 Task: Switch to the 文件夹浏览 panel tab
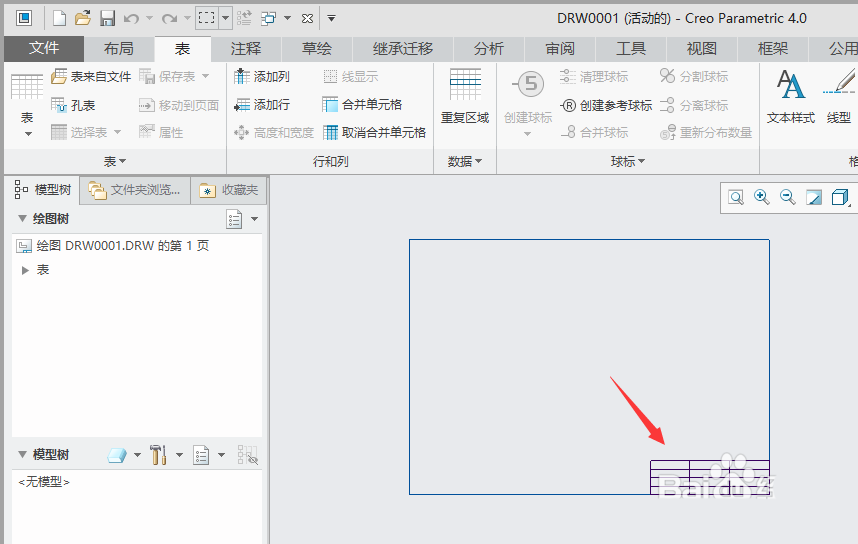(135, 189)
